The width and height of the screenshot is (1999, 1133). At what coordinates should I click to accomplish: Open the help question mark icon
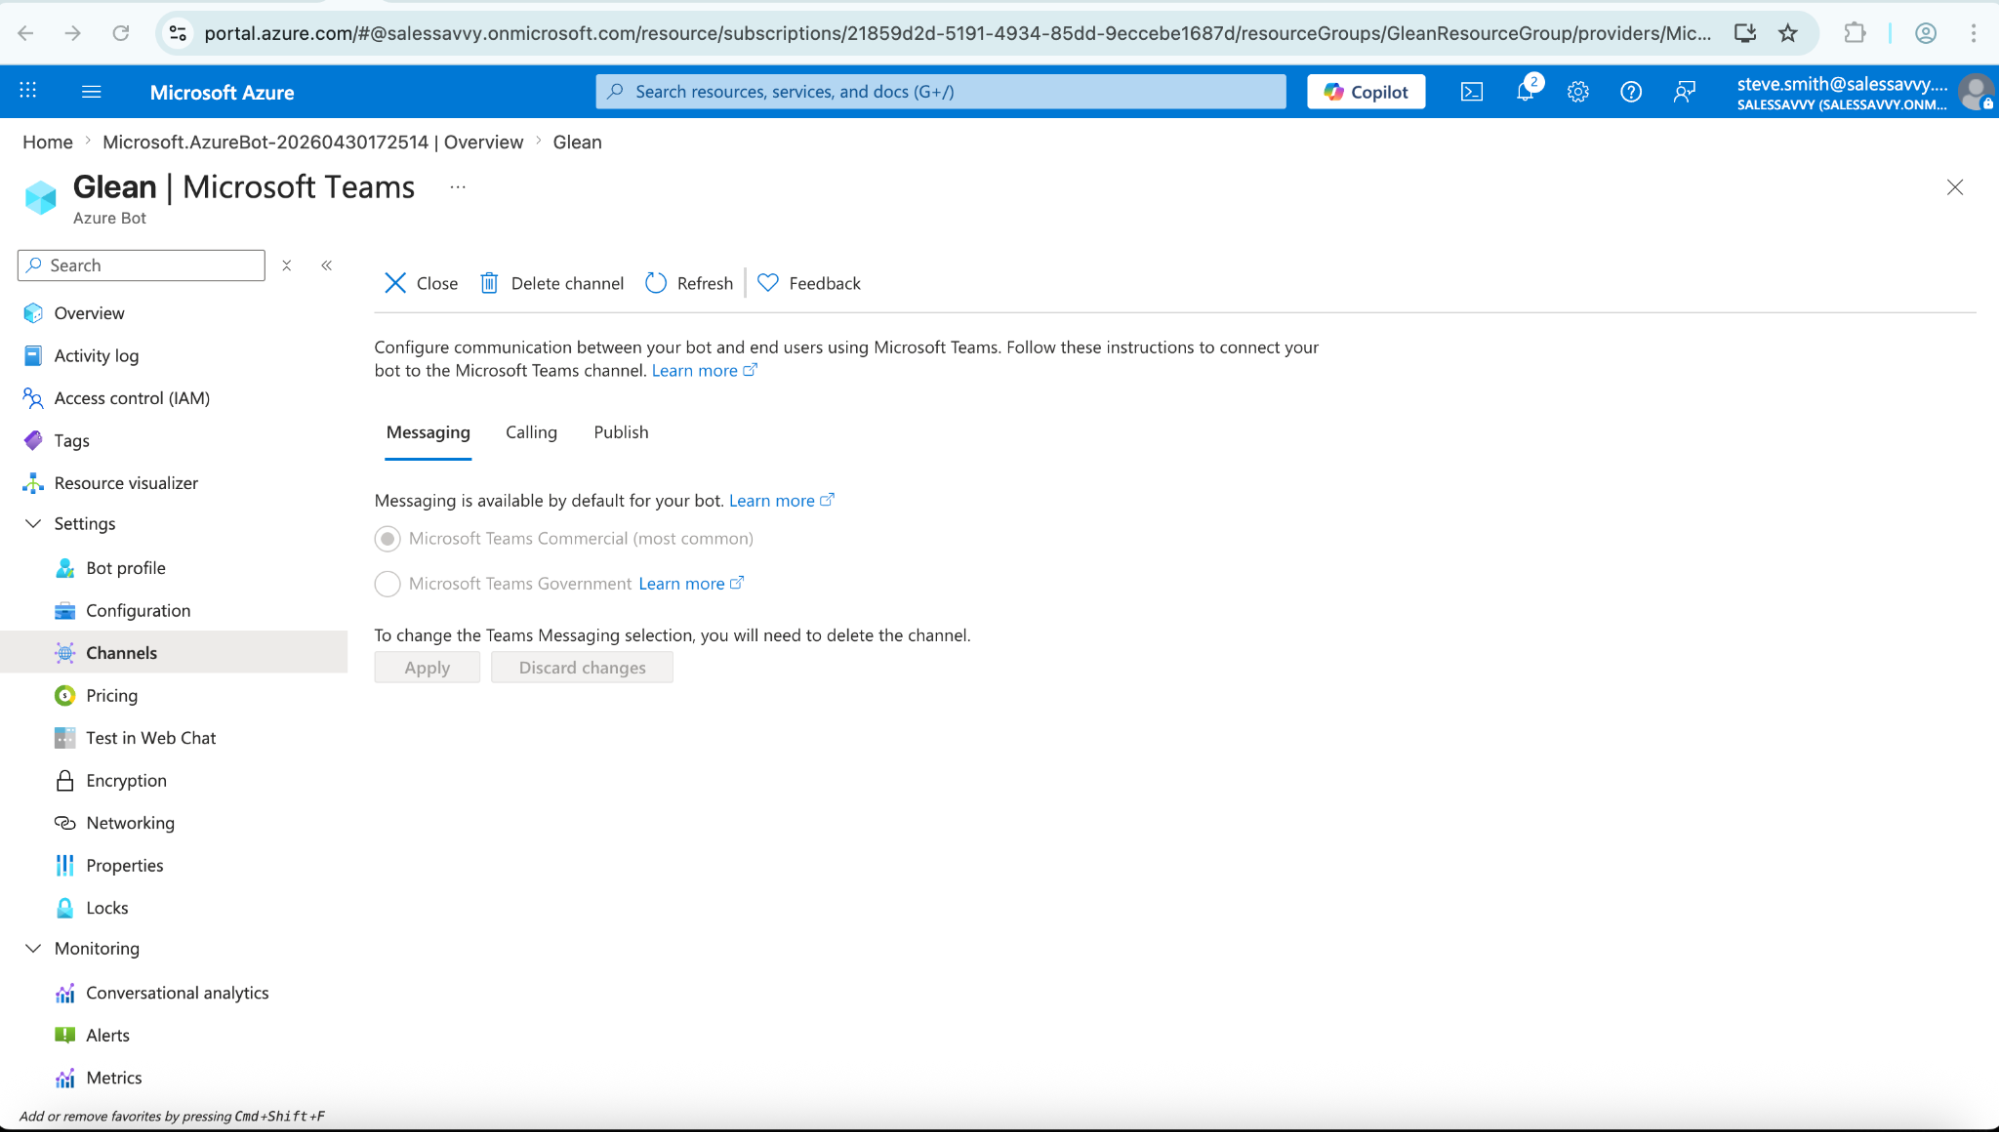pos(1631,91)
